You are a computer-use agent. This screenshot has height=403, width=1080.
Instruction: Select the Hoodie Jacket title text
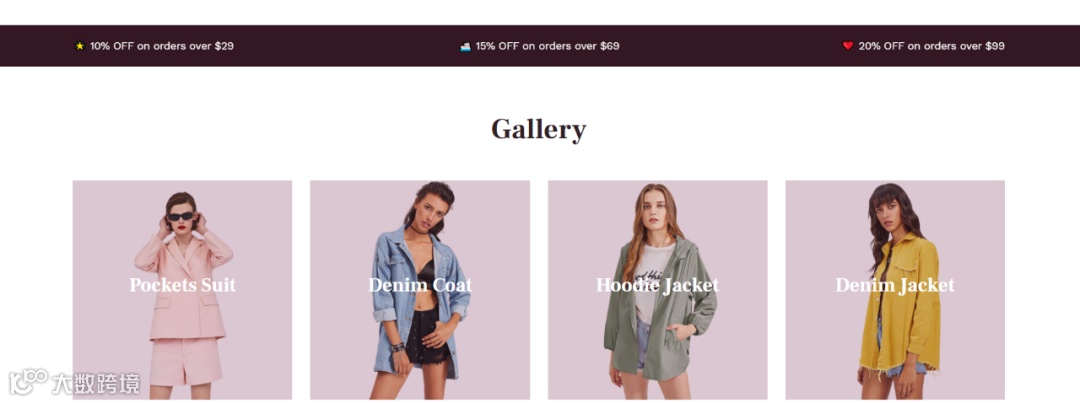(x=657, y=285)
